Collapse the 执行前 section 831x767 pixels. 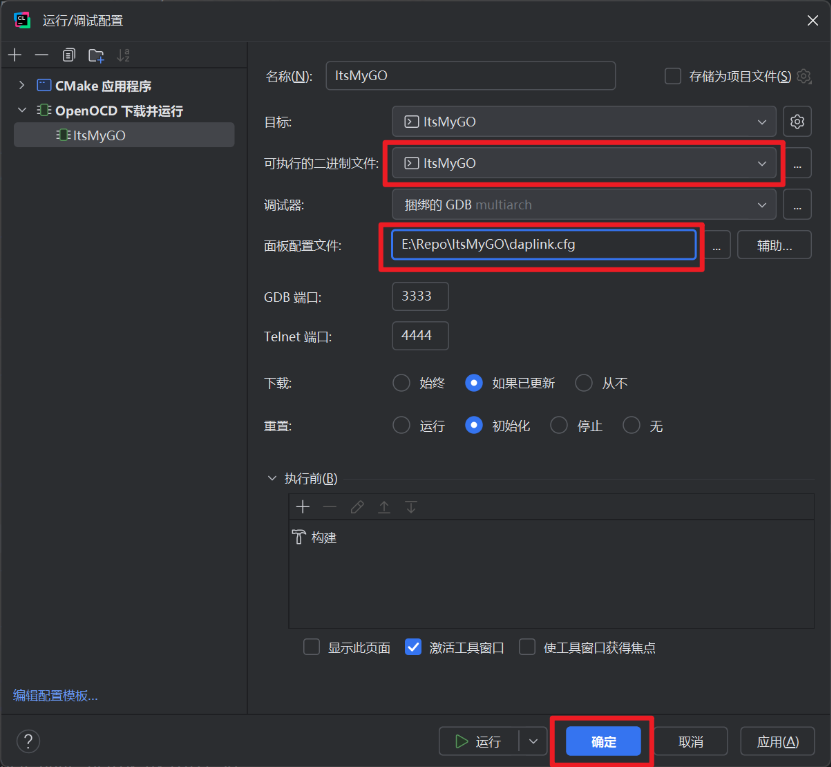272,478
